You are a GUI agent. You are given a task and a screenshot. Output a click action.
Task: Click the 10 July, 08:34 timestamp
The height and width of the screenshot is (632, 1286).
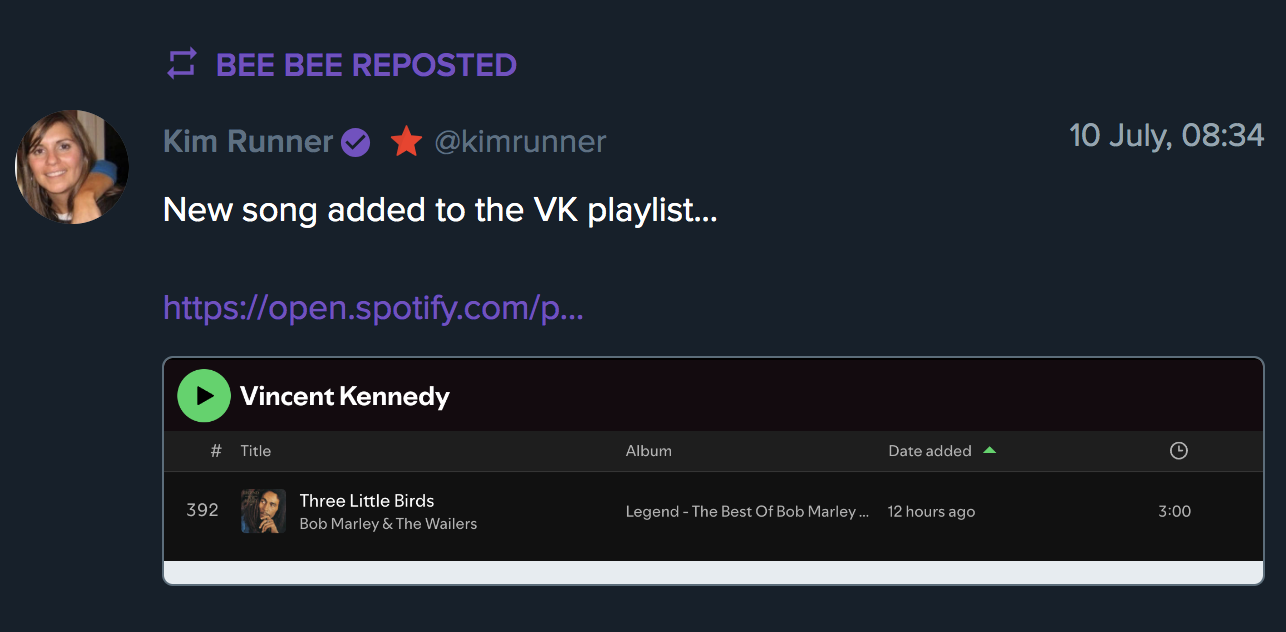1166,135
